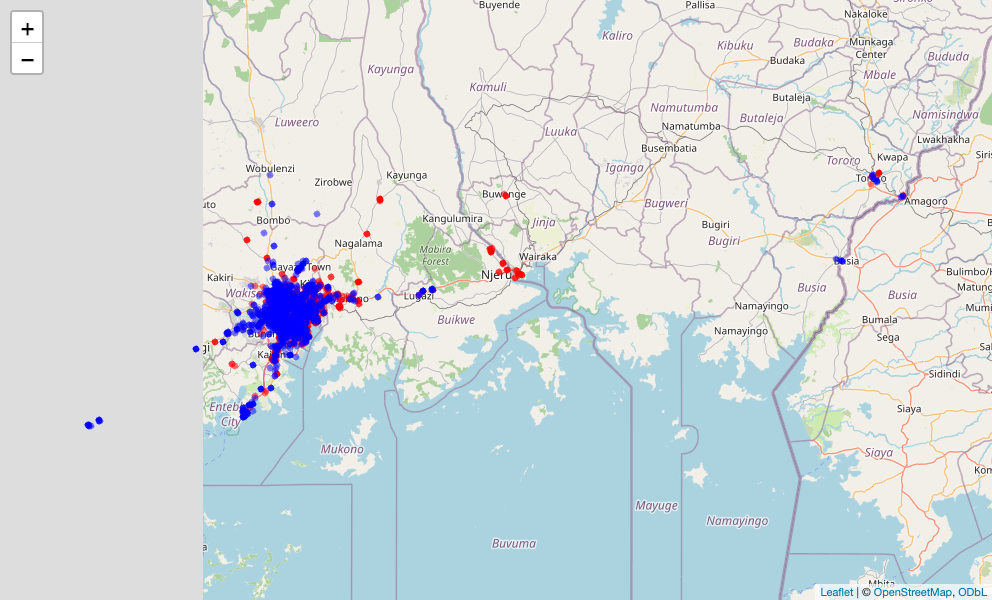Click the 'Wairaka' town label
Image resolution: width=992 pixels, height=600 pixels.
538,256
